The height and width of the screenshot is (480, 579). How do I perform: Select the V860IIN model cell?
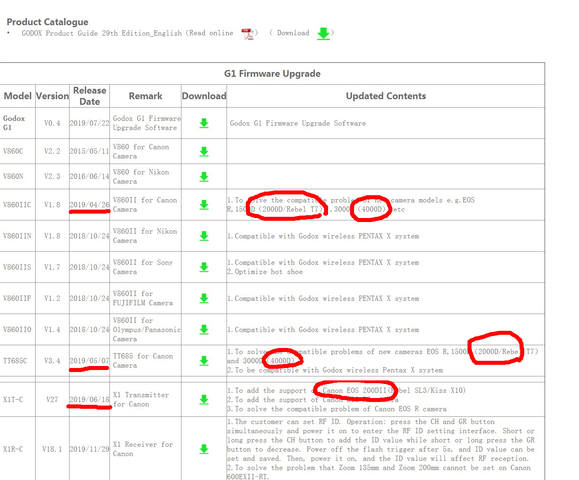coord(17,236)
